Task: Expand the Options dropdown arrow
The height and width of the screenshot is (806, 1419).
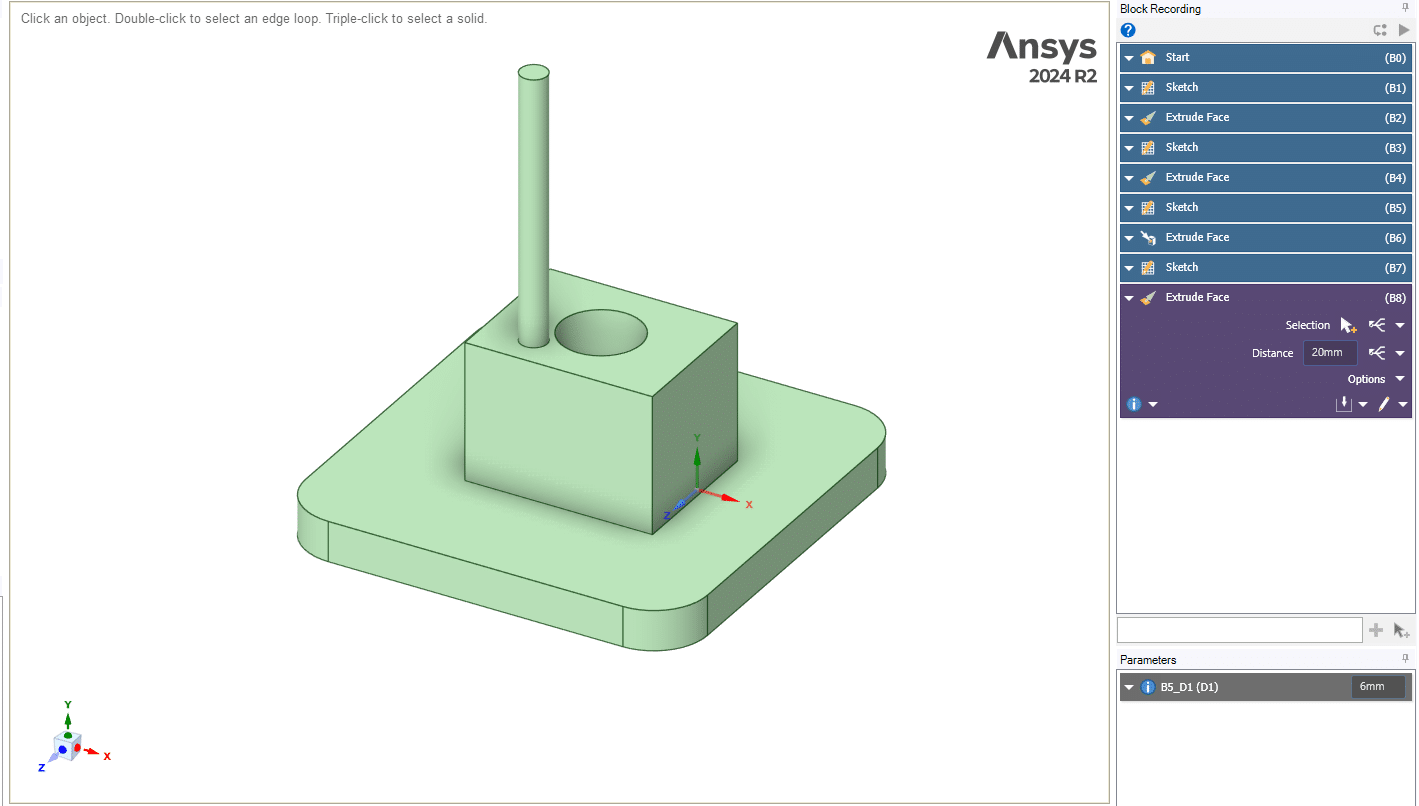Action: [1399, 379]
